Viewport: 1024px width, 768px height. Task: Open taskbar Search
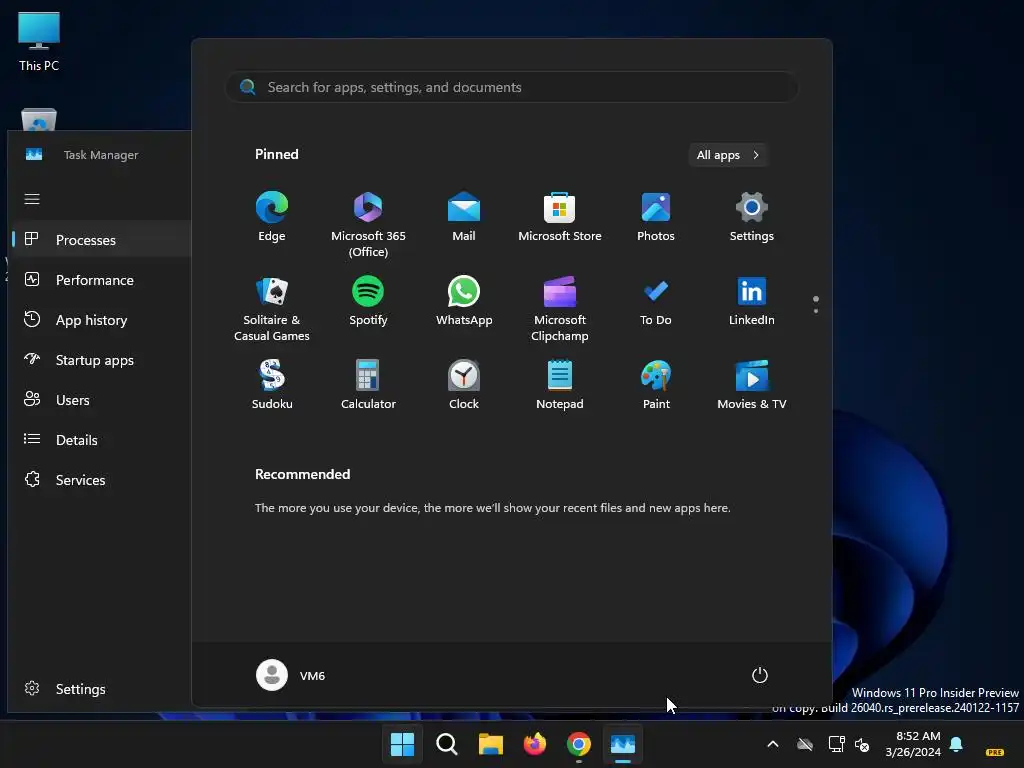[x=447, y=744]
